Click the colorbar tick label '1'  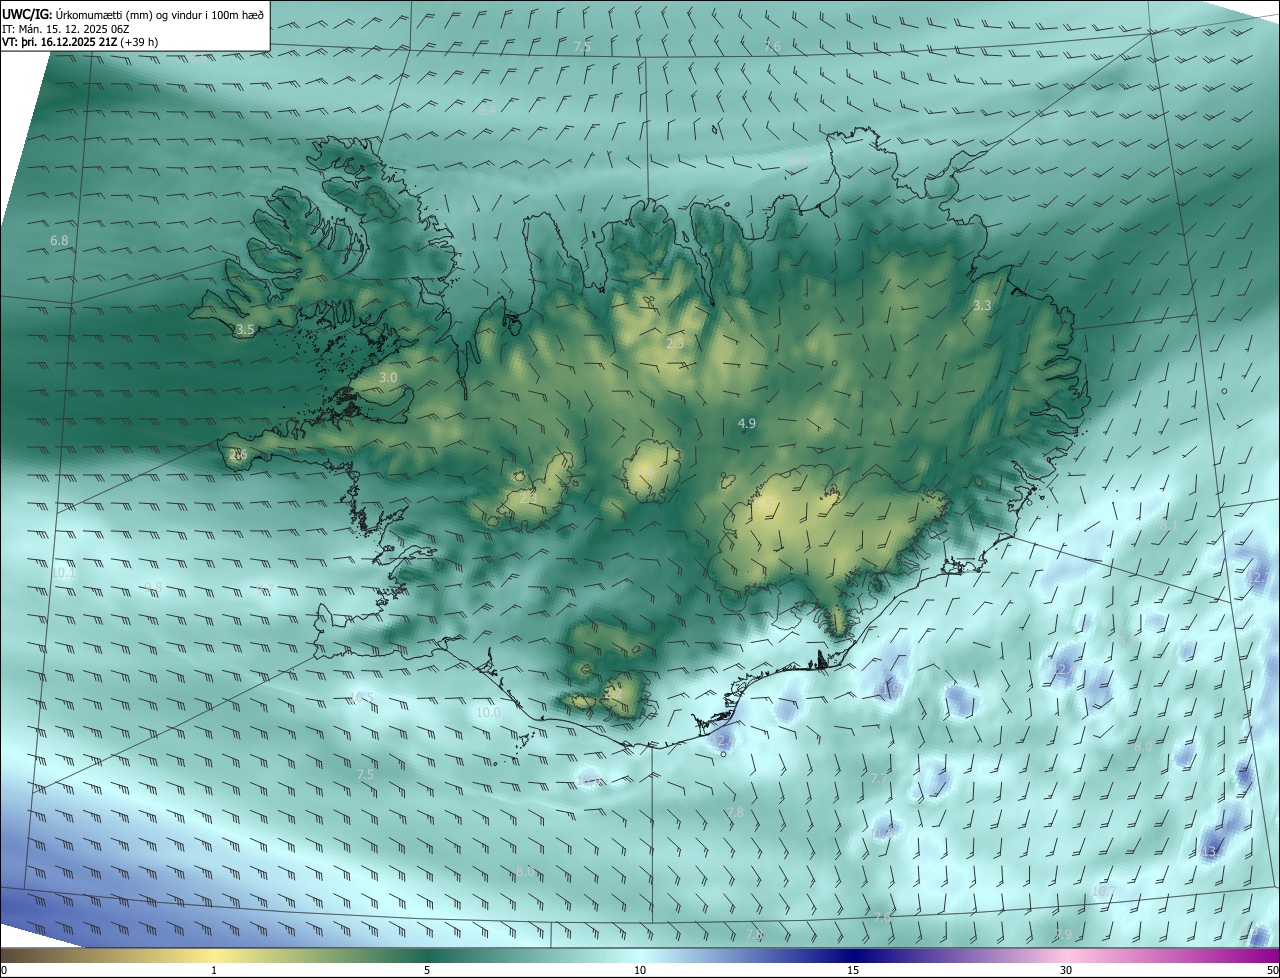click(x=214, y=970)
